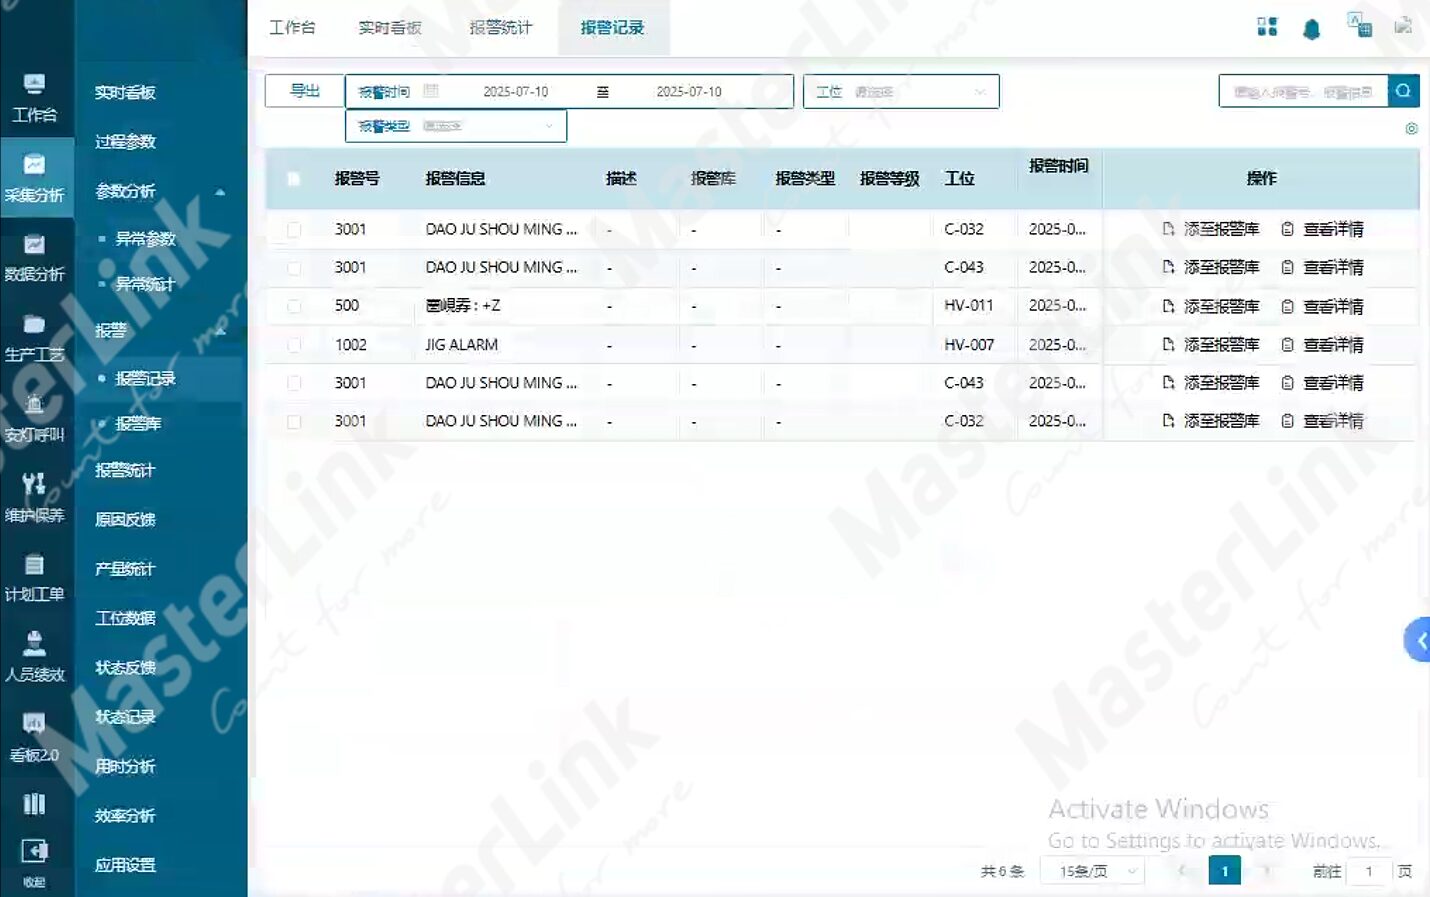Screen dimensions: 1430x897
Task: Collapse 参数分析 submenu
Action: 220,192
